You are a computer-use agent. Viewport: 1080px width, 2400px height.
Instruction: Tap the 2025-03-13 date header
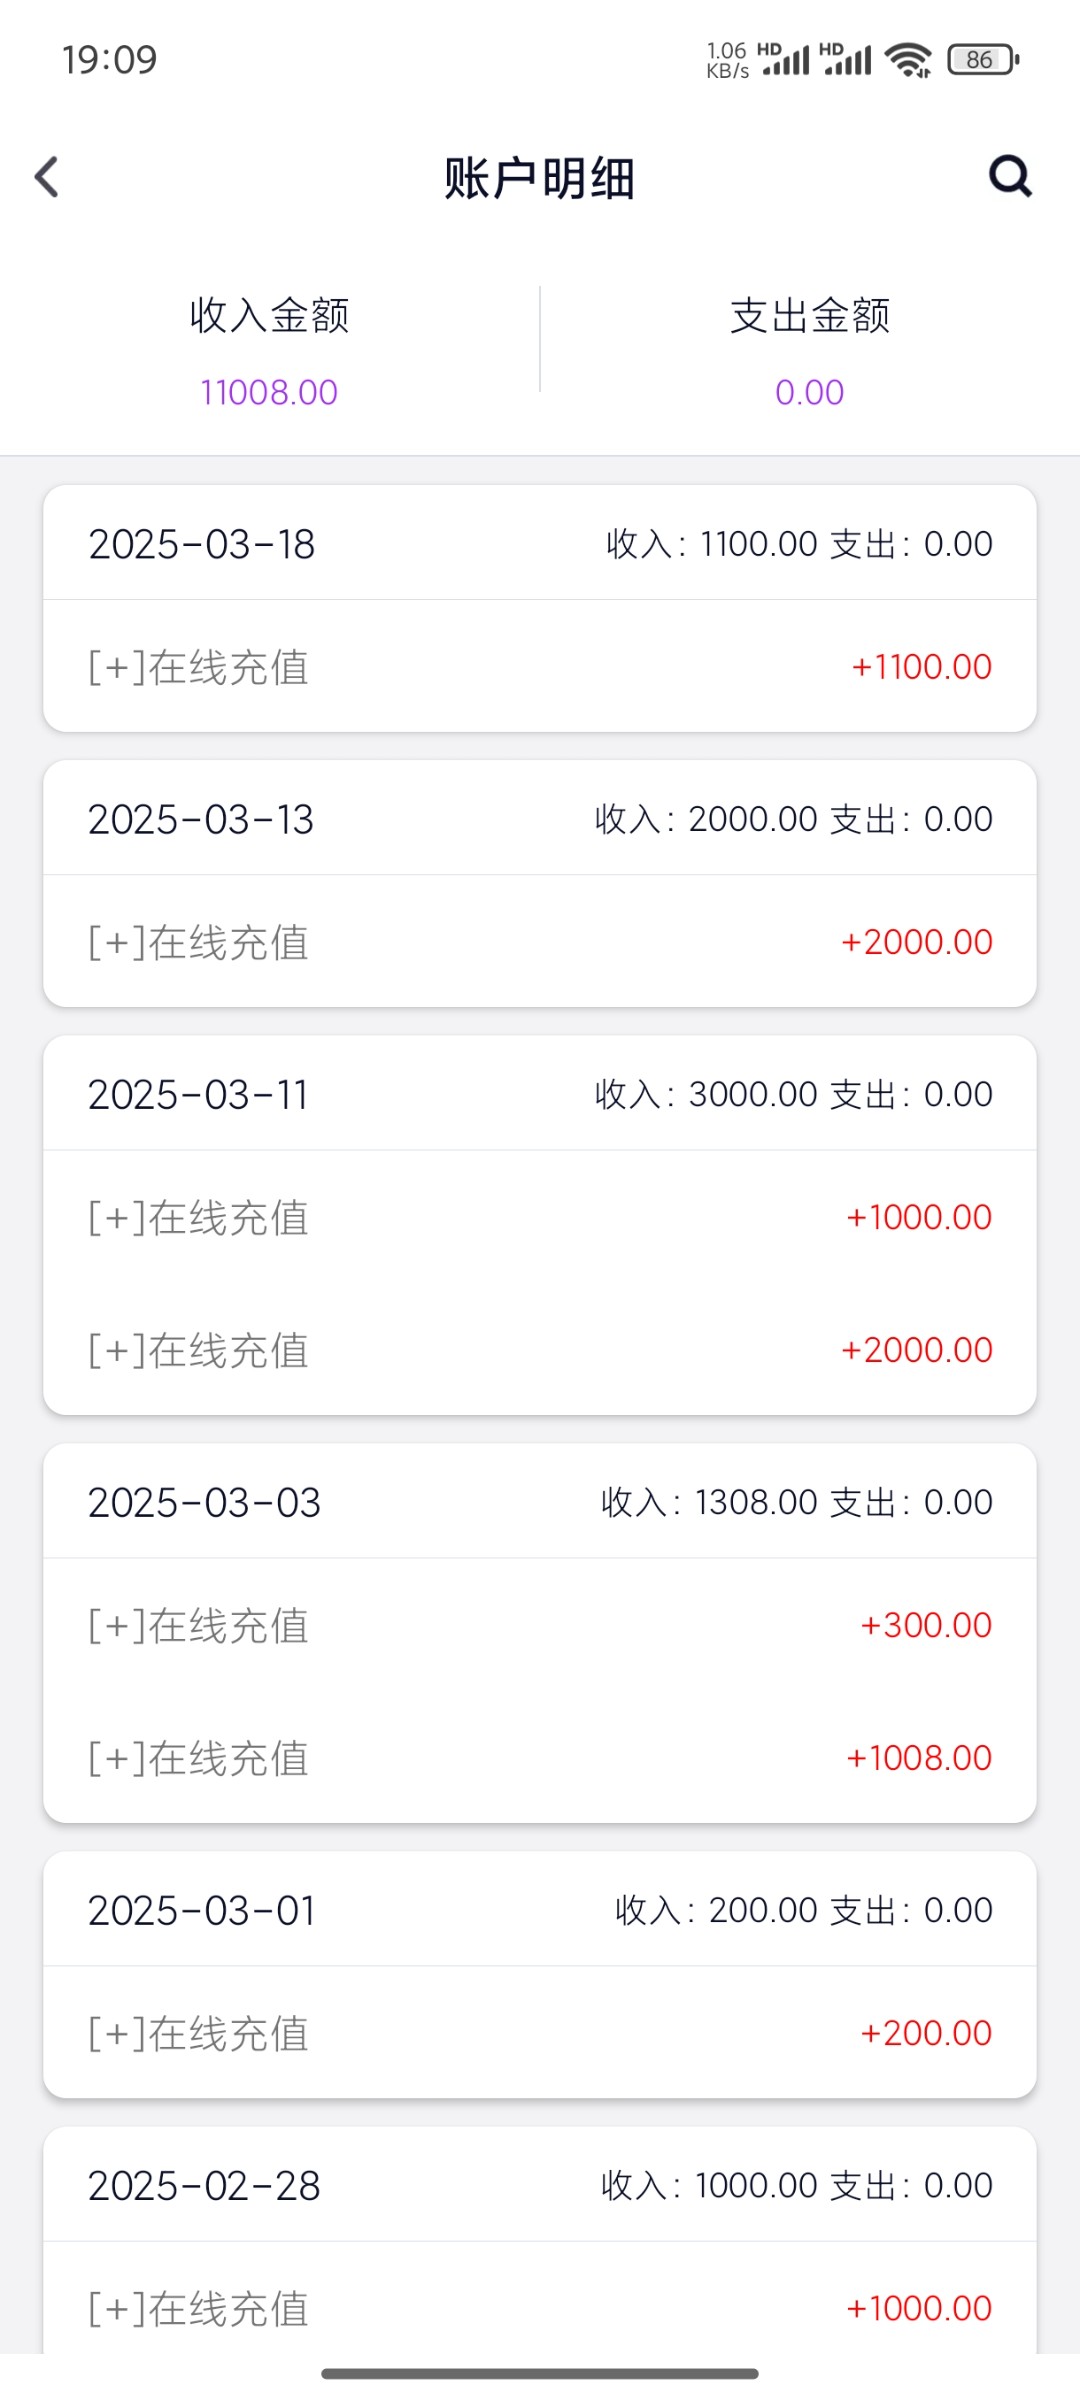tap(201, 819)
